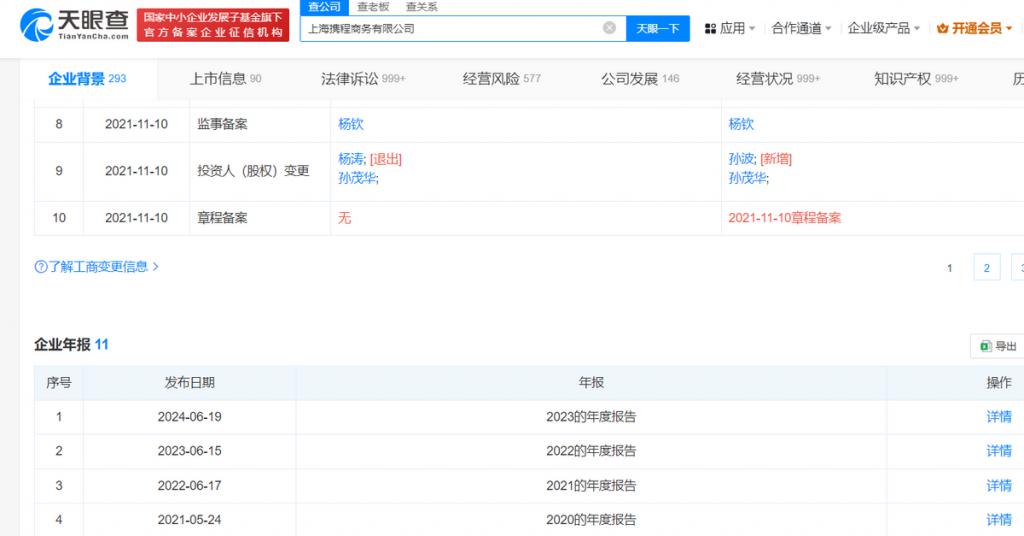The image size is (1024, 536).
Task: Switch to the 查老板 tab
Action: coord(373,6)
